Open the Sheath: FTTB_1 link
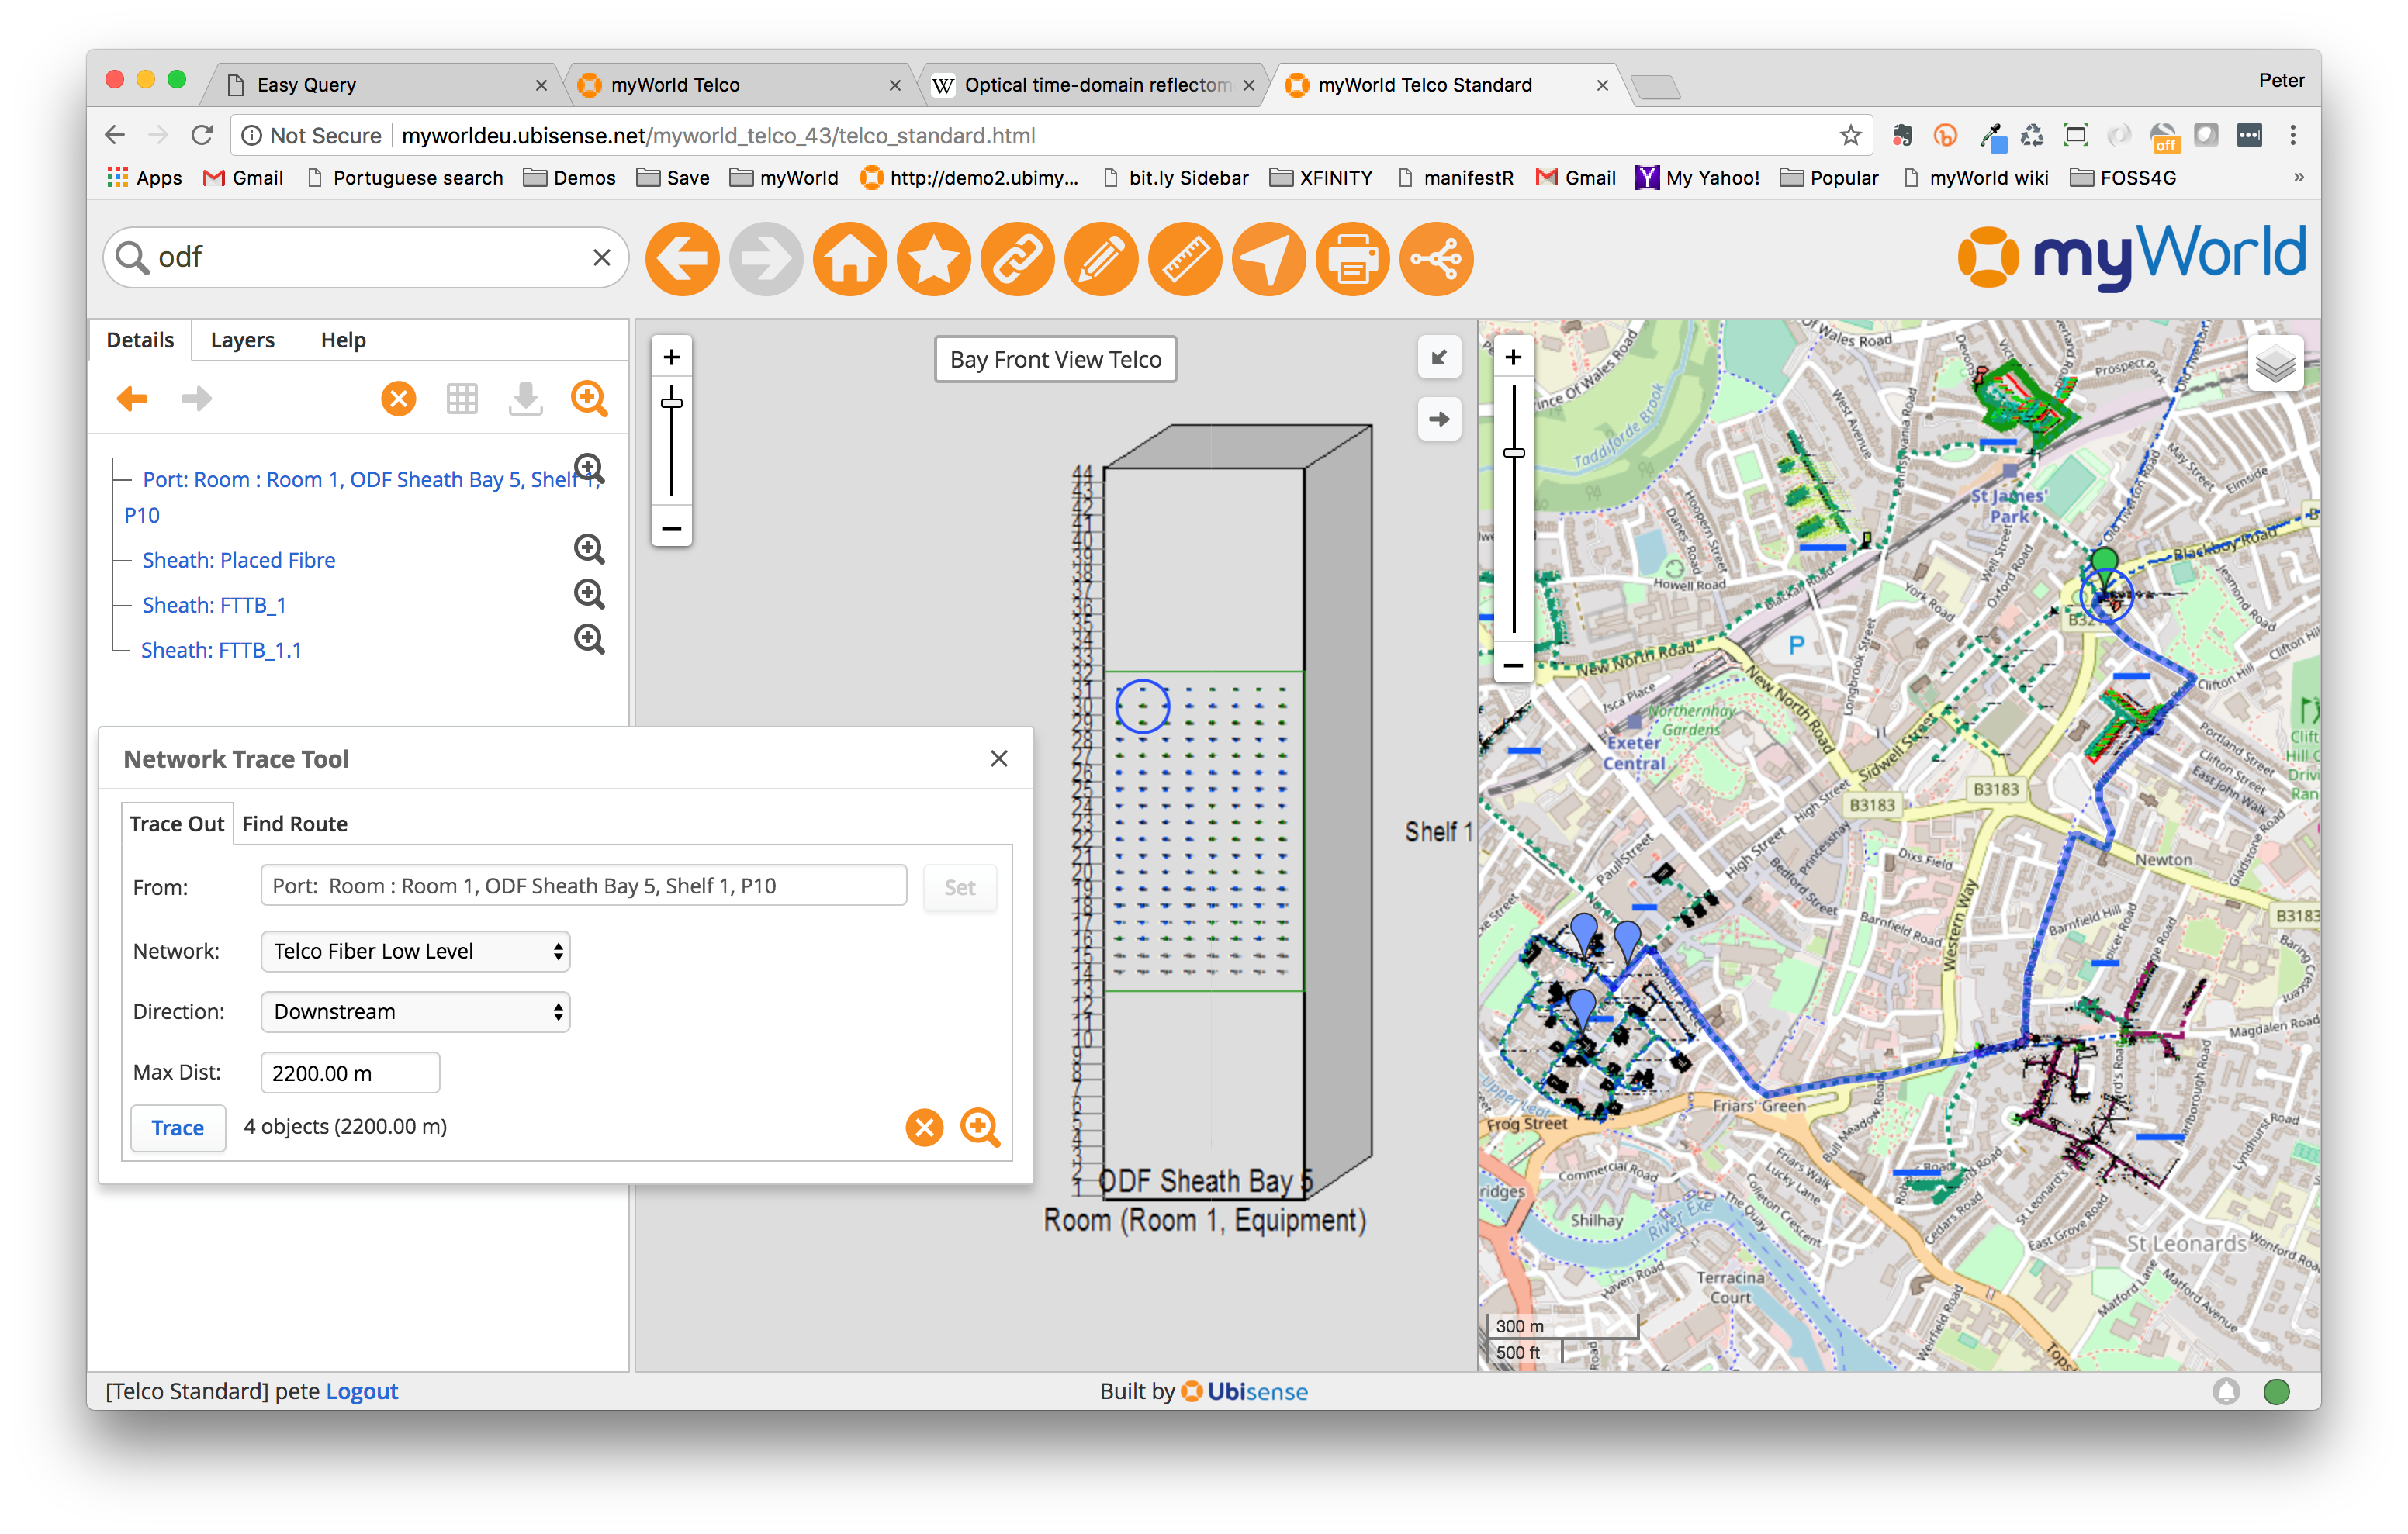The image size is (2408, 1534). [x=214, y=605]
